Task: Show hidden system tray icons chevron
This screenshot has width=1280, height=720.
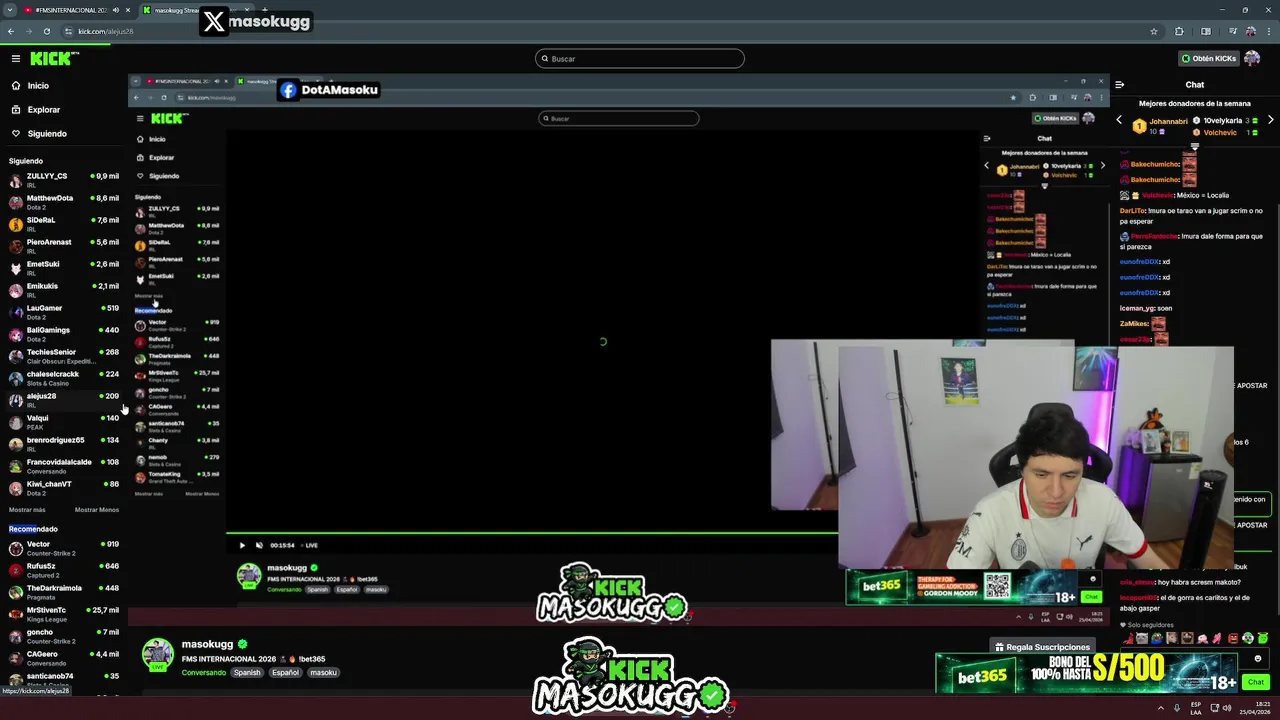Action: [1161, 708]
